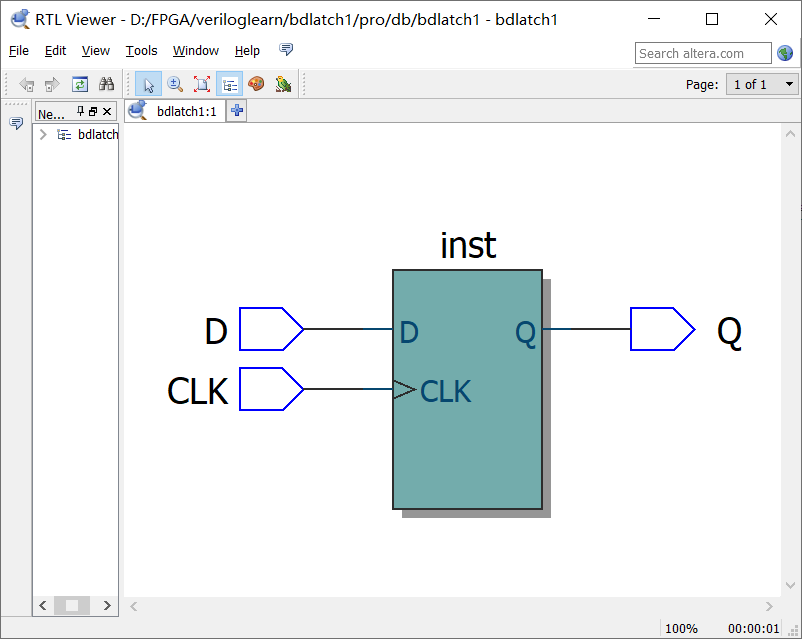Minimize the RTL Viewer window
802x639 pixels.
pos(654,19)
